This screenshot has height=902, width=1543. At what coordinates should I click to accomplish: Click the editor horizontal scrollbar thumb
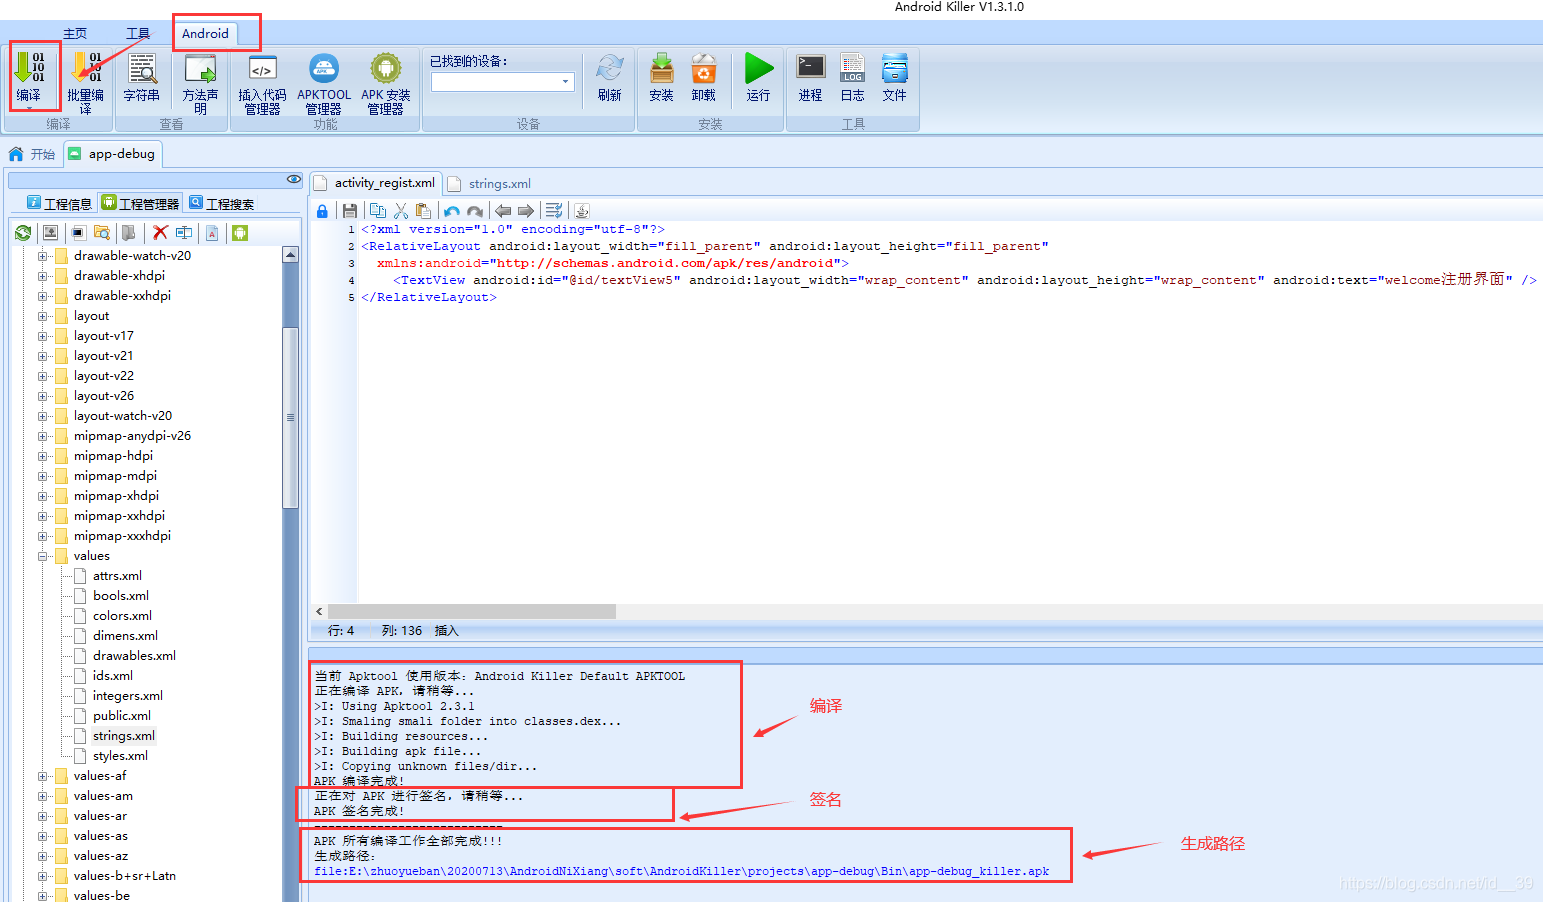pos(472,611)
